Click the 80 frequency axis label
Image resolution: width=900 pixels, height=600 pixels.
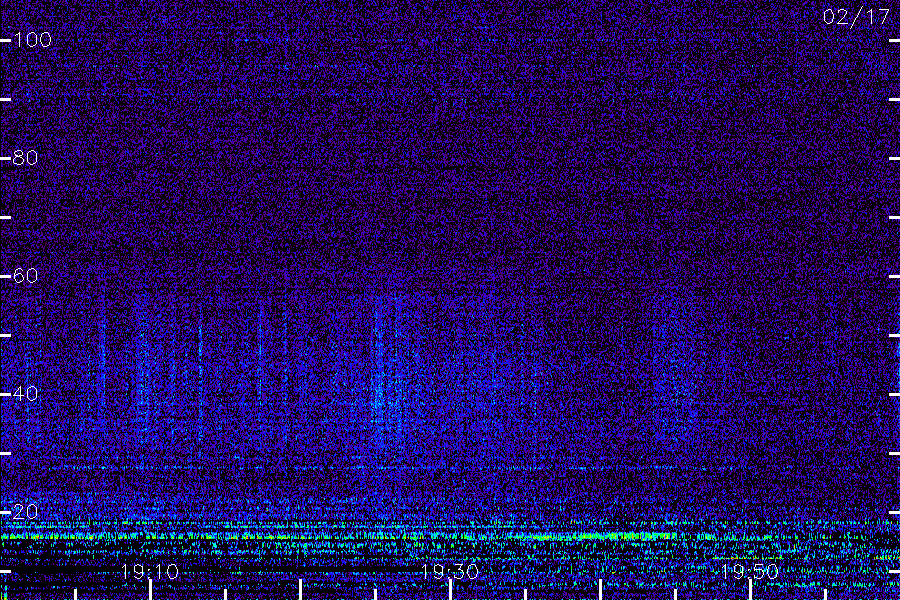click(25, 157)
